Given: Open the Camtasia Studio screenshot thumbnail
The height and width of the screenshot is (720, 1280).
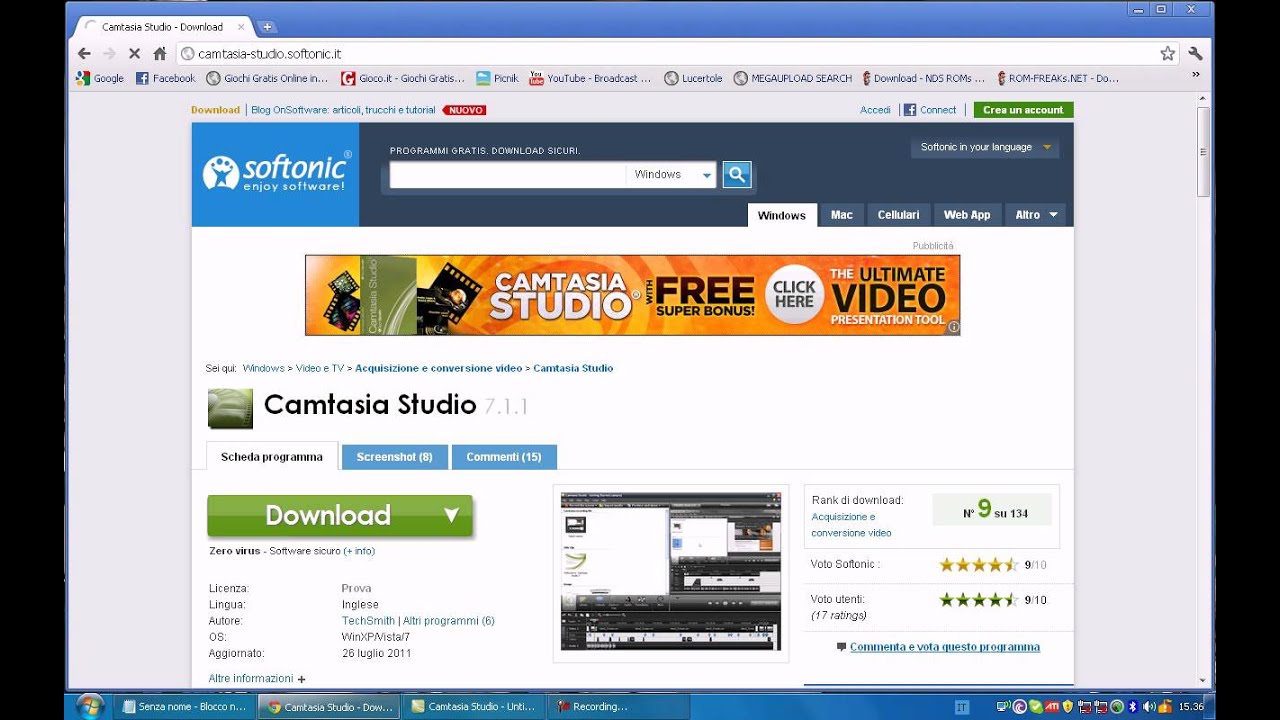Looking at the screenshot, I should coord(671,571).
